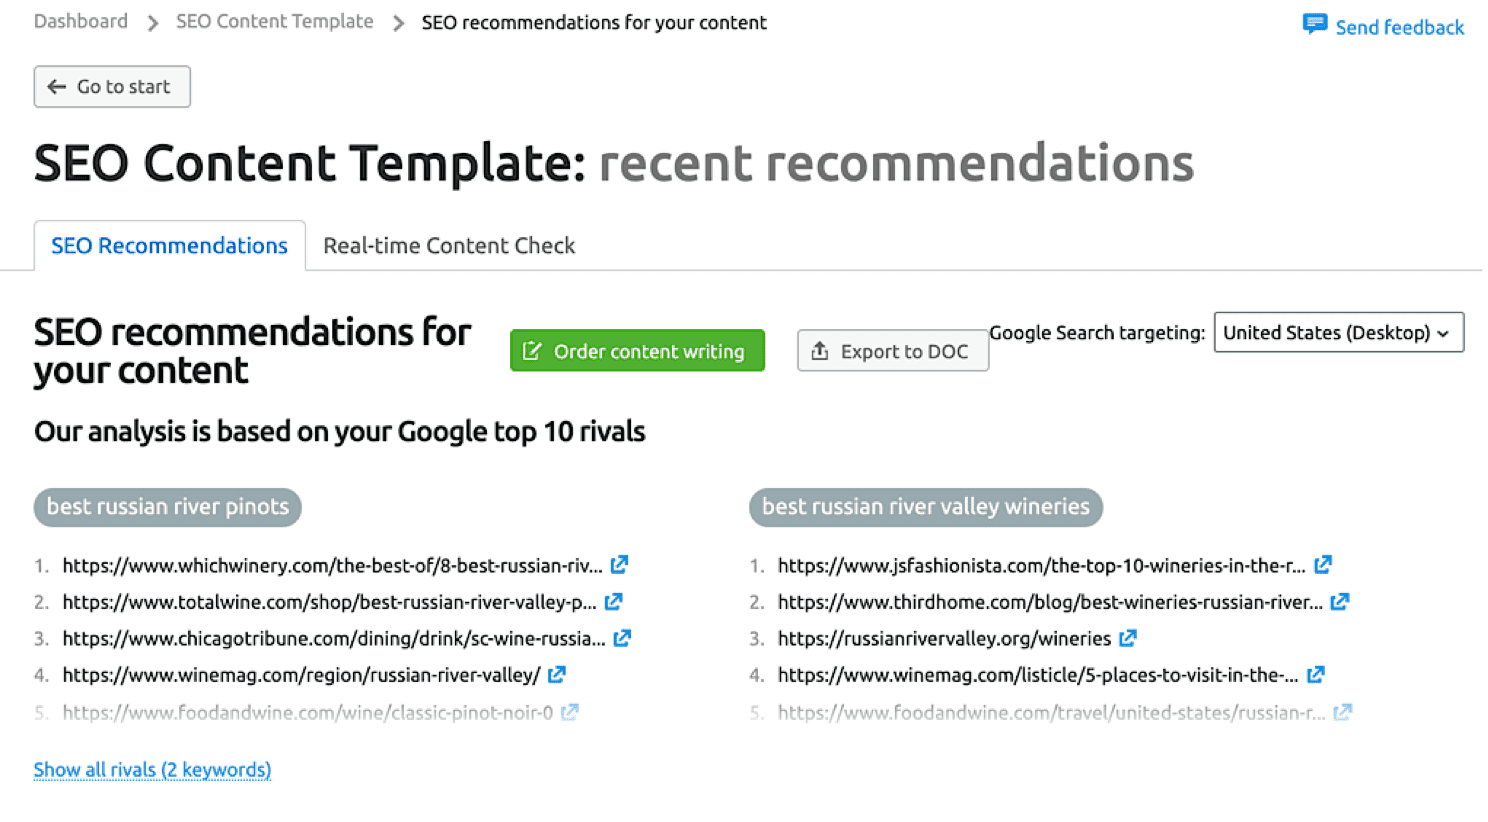Select the SEO Recommendations tab
Screen dimensions: 1488x822
pos(169,245)
